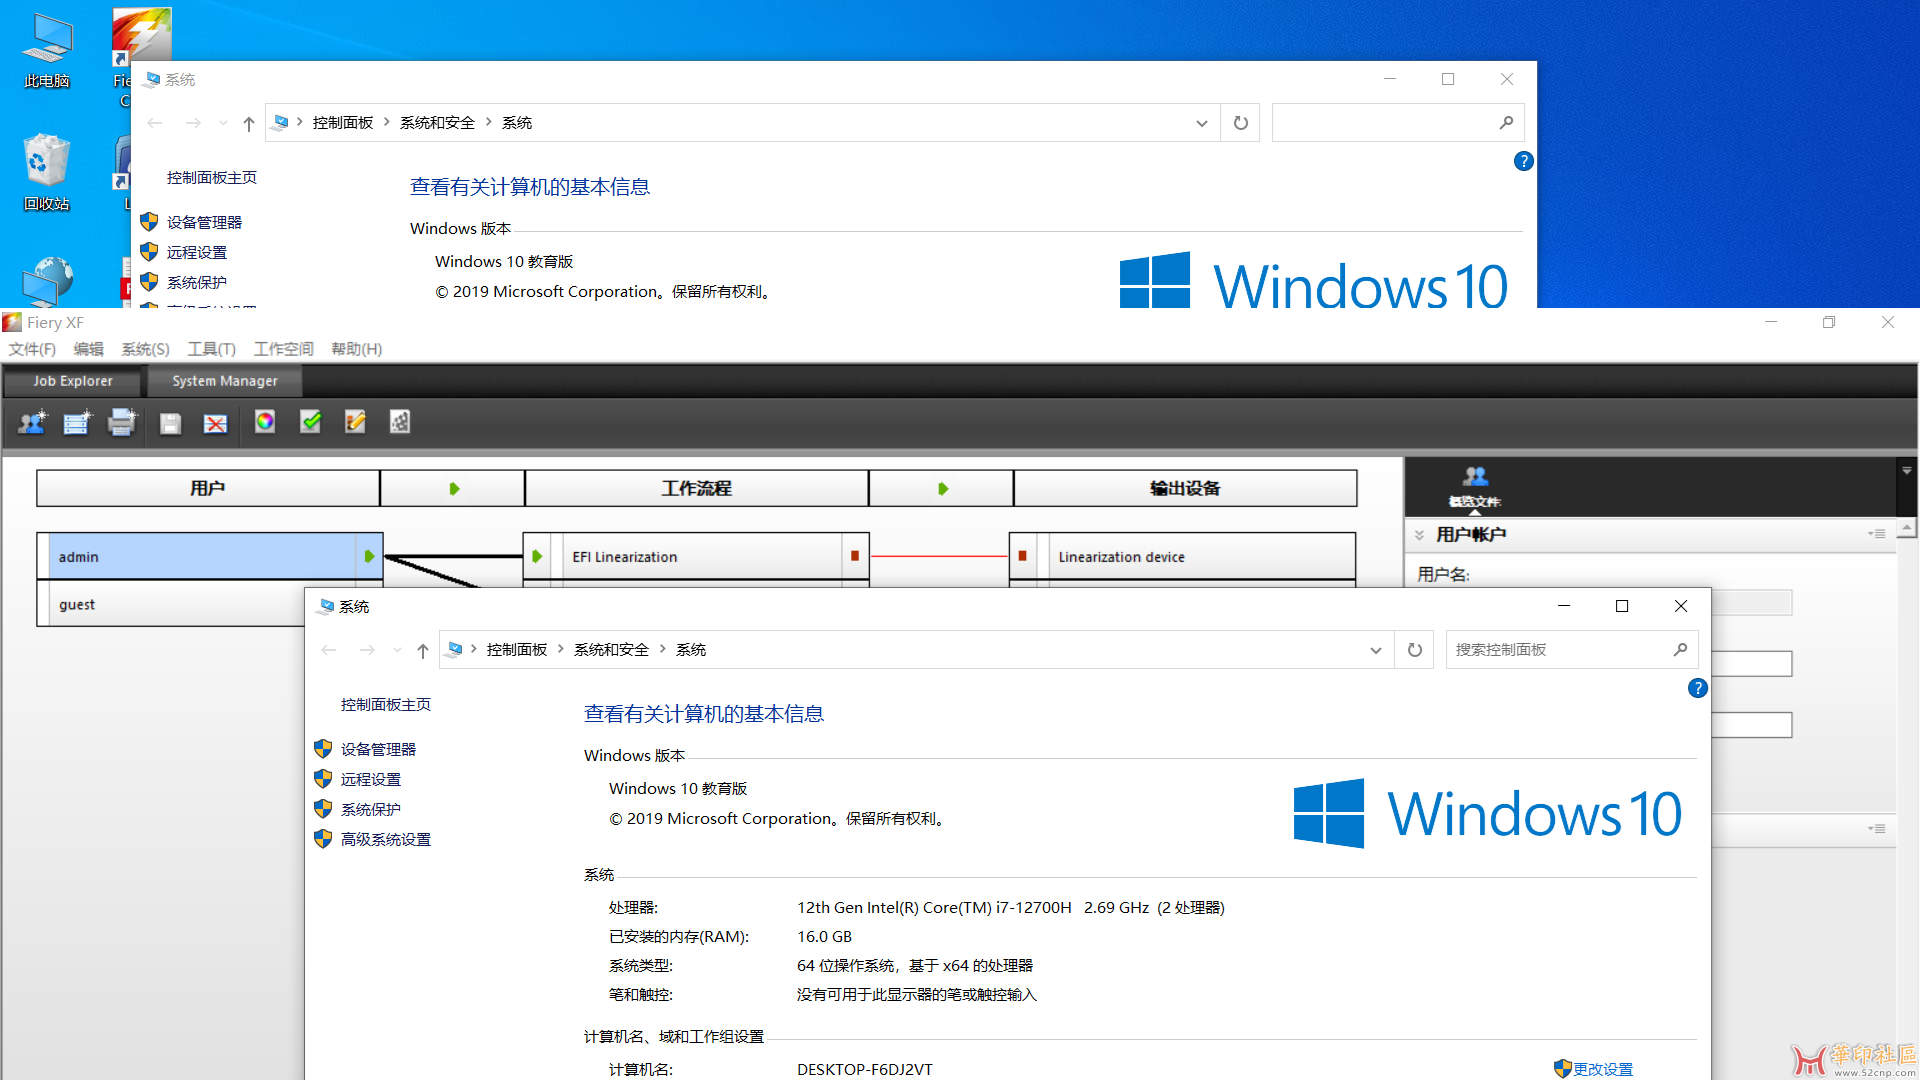Click the save floppy disk icon
Image resolution: width=1920 pixels, height=1080 pixels.
(x=170, y=423)
